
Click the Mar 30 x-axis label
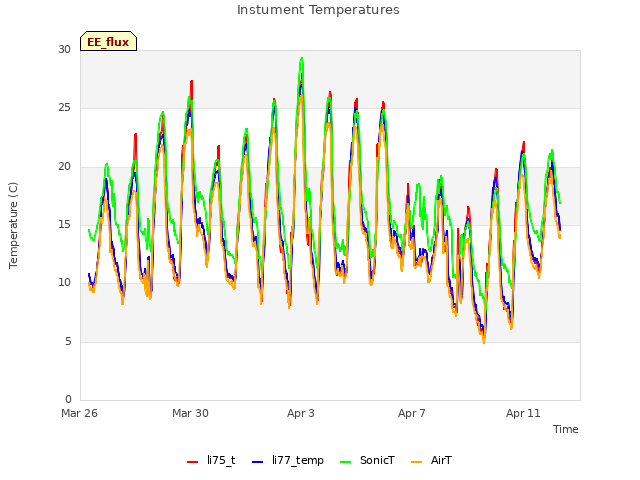190,413
